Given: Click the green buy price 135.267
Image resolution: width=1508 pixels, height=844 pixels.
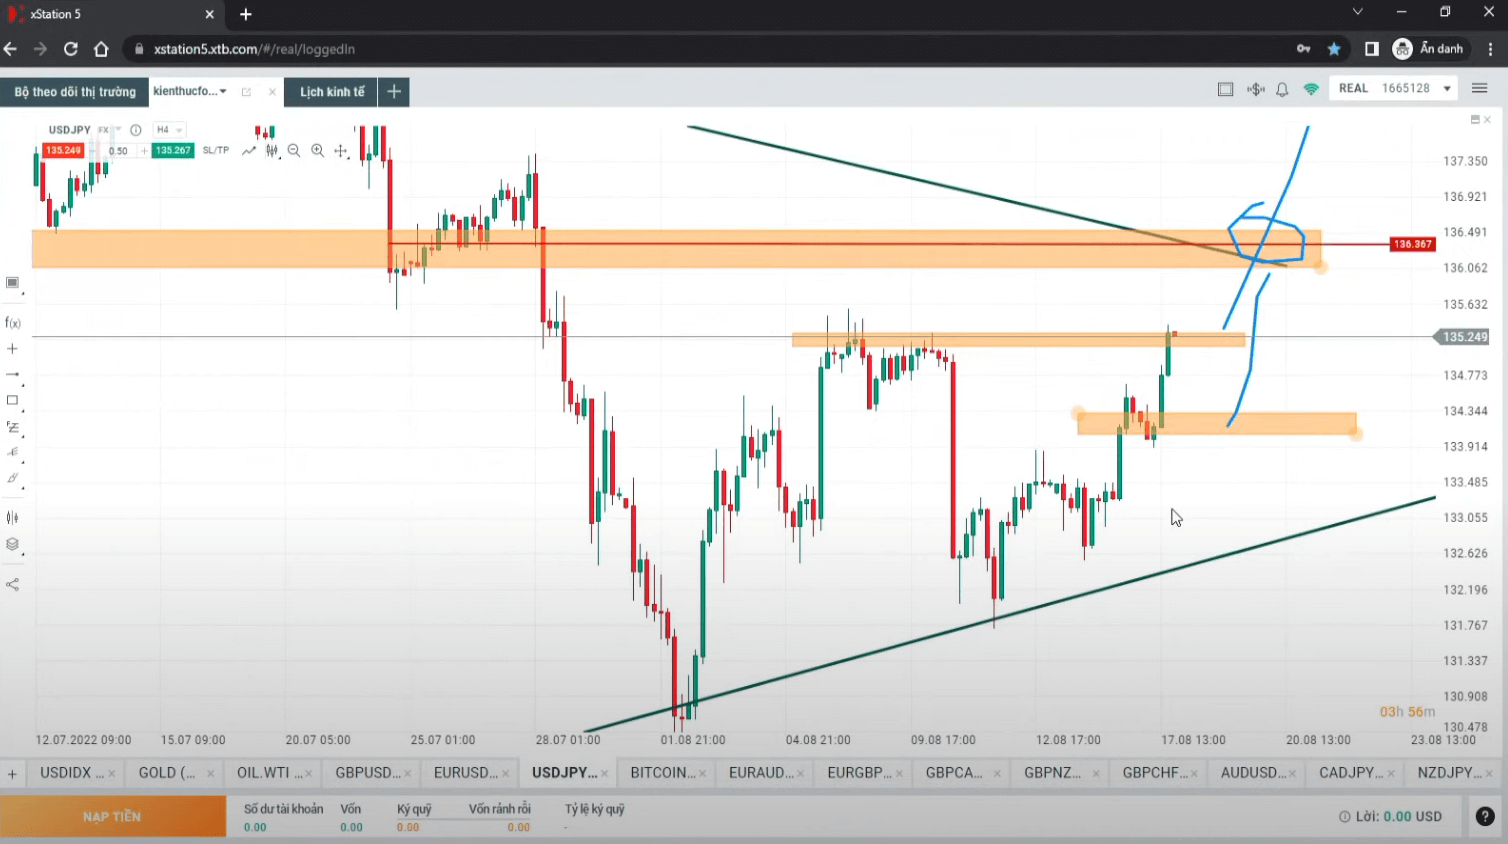Looking at the screenshot, I should (173, 151).
